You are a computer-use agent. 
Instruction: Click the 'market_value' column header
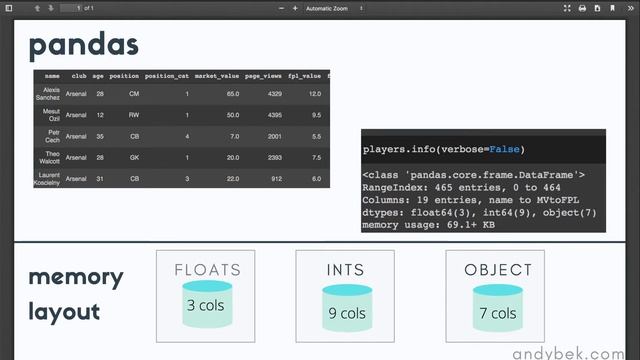[x=217, y=76]
